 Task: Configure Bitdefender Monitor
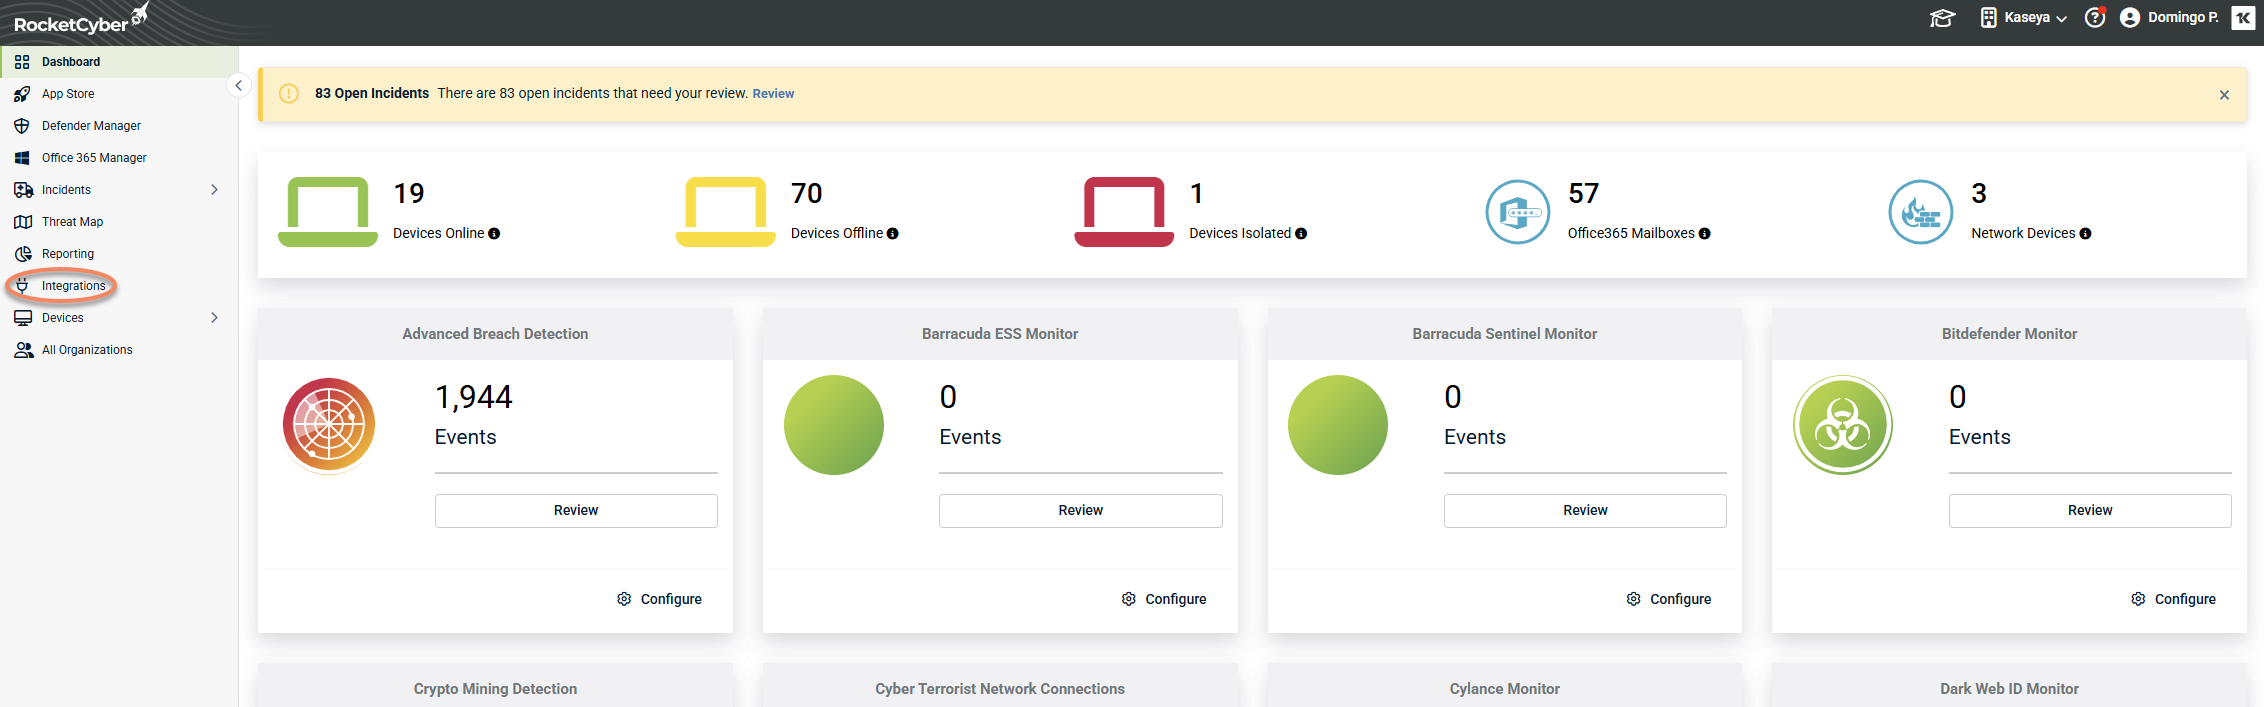[x=2174, y=599]
